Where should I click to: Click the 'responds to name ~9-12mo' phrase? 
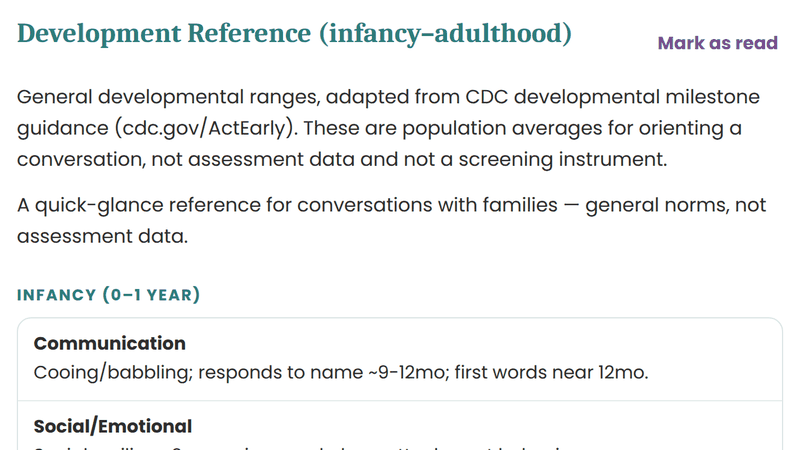(323, 372)
